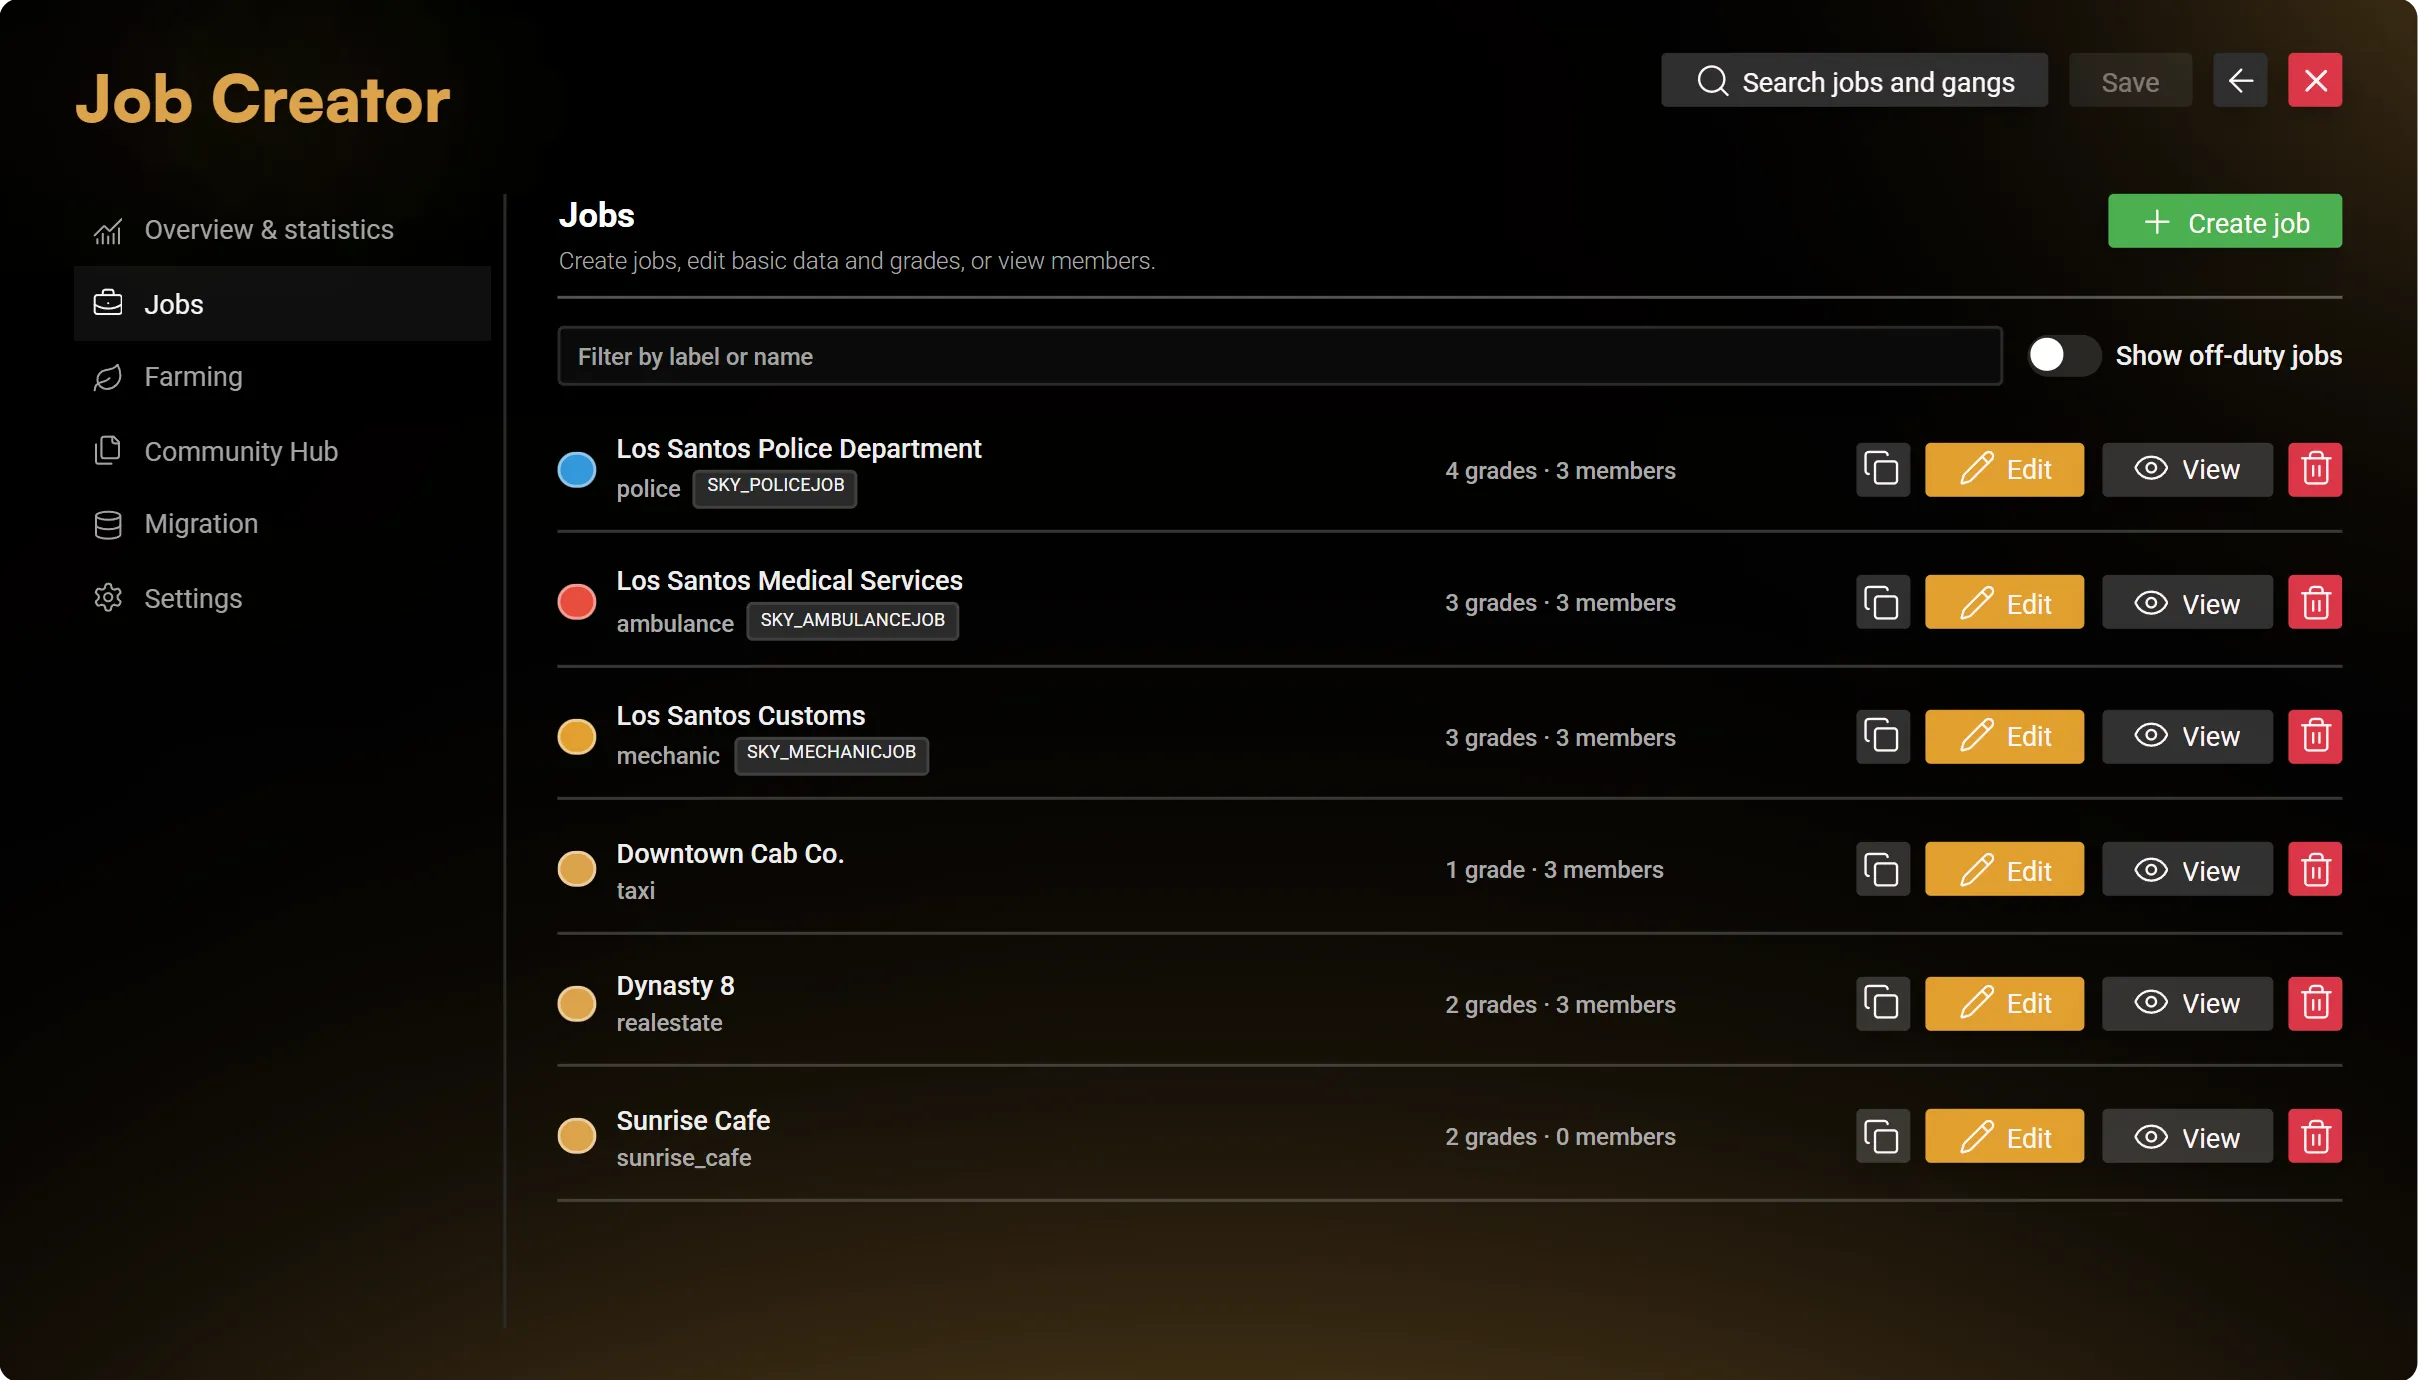Toggle Show off-duty jobs switch
The image size is (2418, 1380).
[x=2063, y=355]
